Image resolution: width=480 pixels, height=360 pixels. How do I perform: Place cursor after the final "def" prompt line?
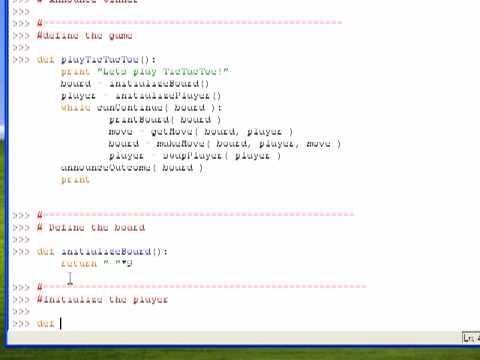(x=61, y=324)
